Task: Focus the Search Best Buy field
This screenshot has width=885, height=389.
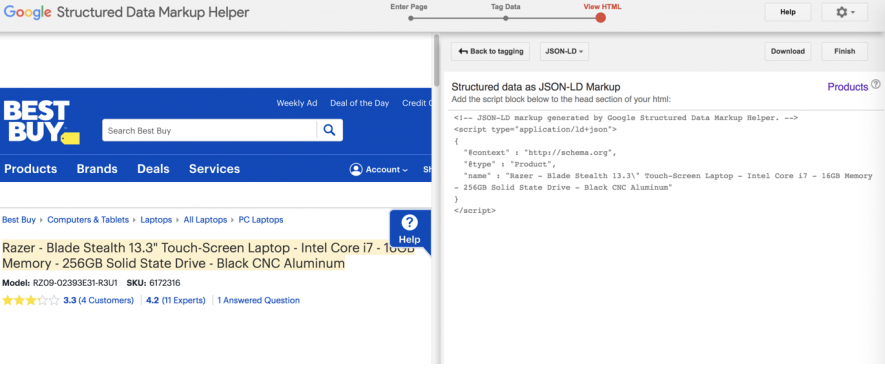Action: pos(209,130)
